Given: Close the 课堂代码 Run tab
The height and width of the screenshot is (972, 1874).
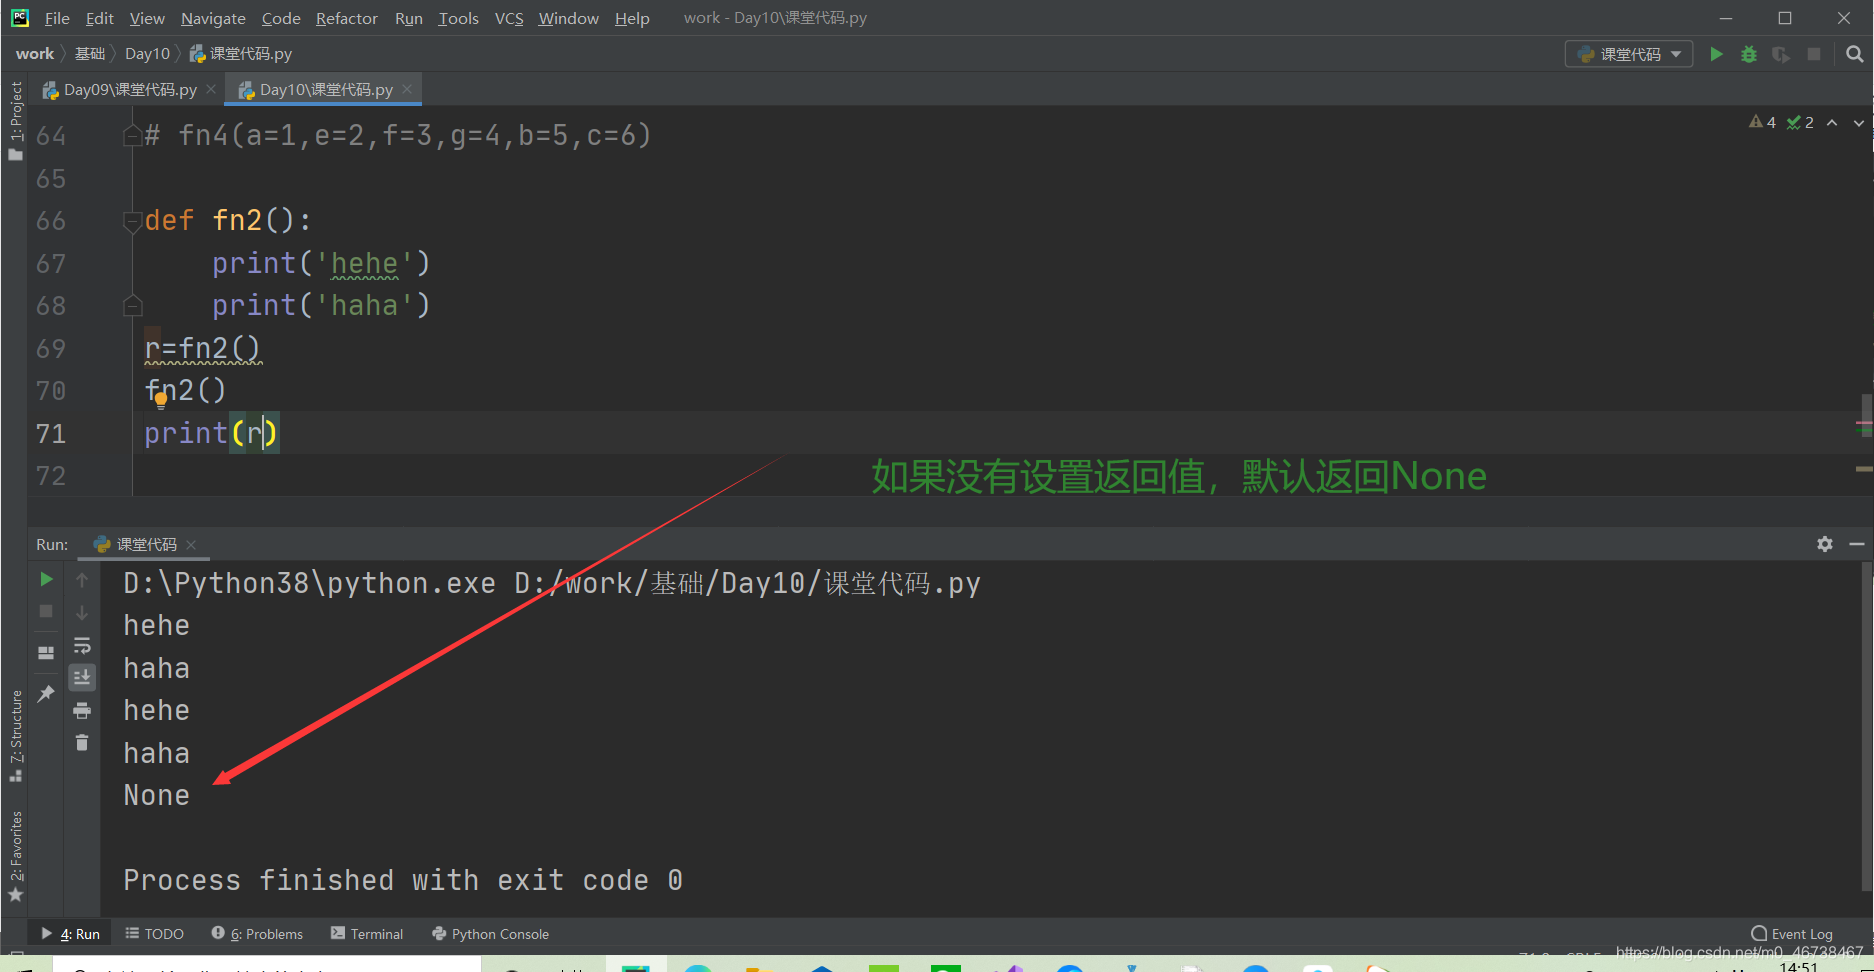Looking at the screenshot, I should click(191, 545).
